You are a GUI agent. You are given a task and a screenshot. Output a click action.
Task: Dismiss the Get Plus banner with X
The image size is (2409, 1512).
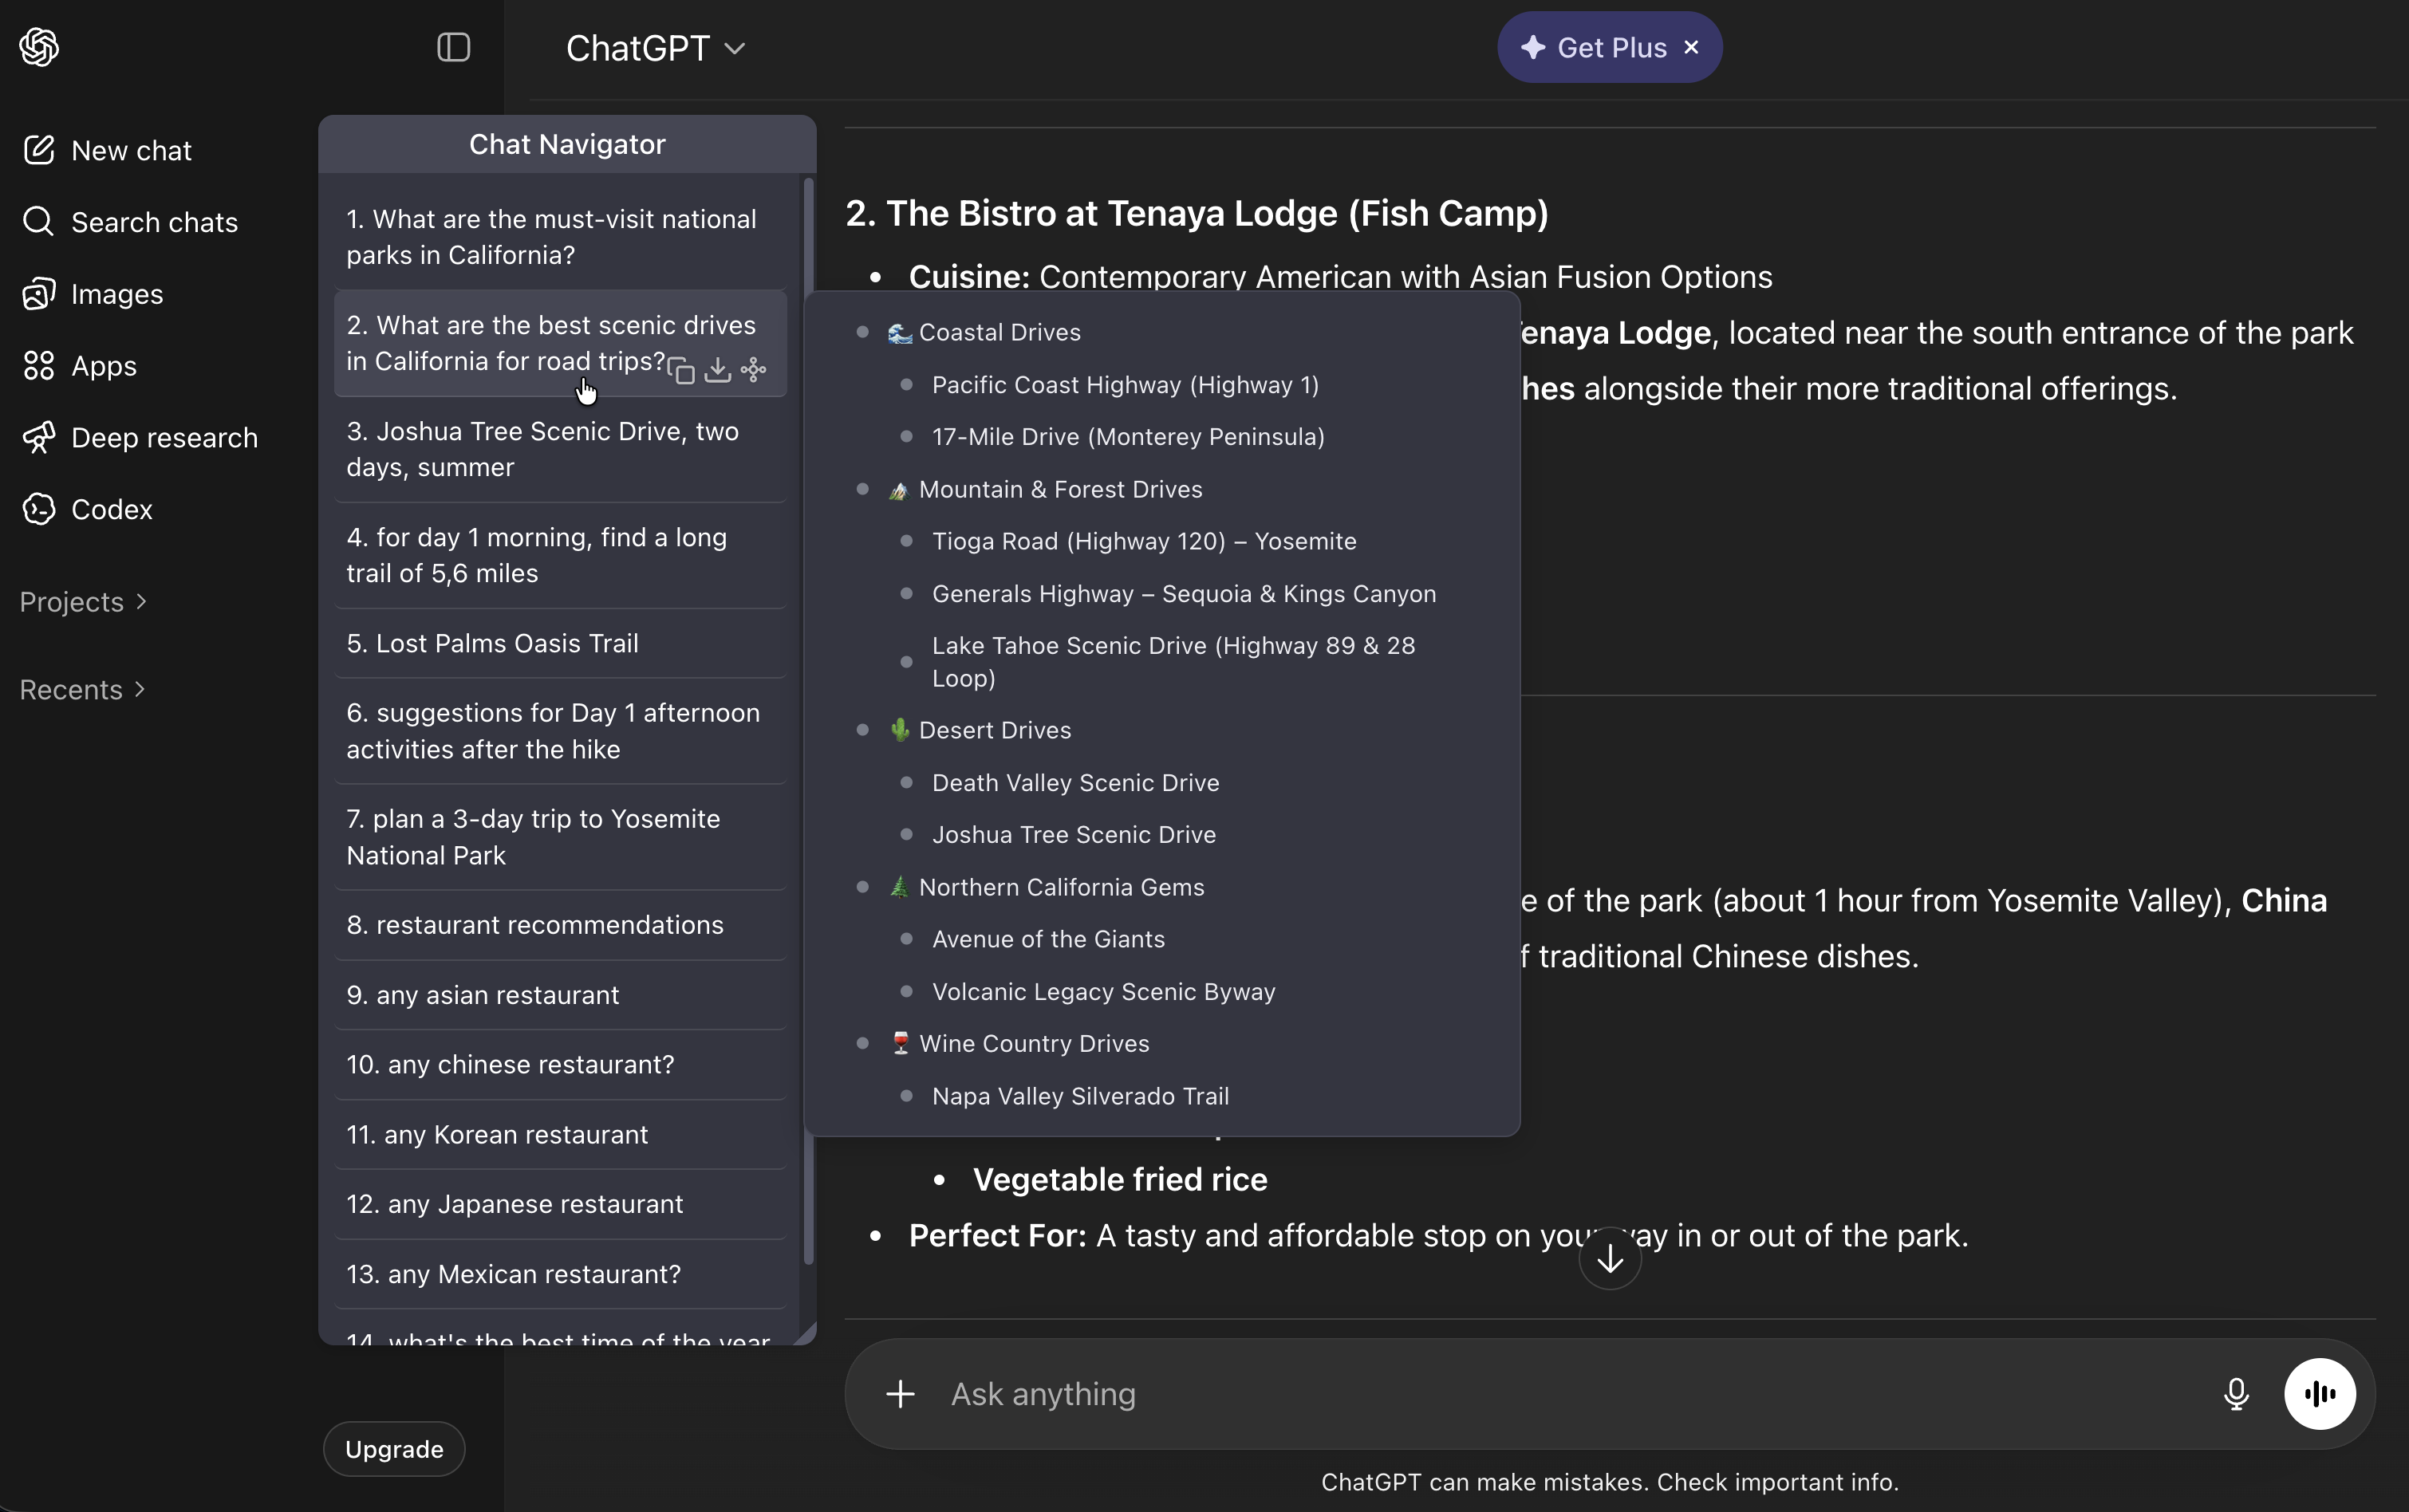1692,47
